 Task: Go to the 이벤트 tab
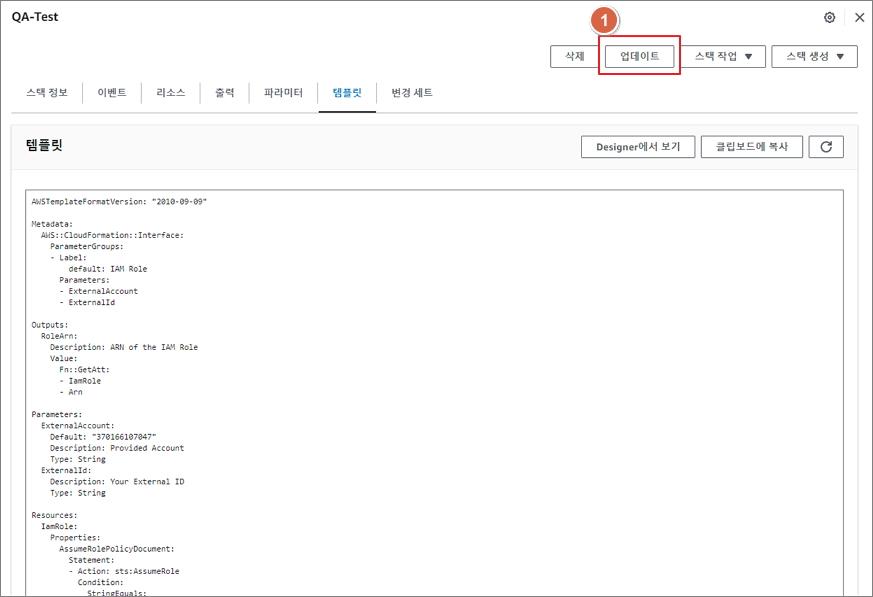click(x=112, y=93)
